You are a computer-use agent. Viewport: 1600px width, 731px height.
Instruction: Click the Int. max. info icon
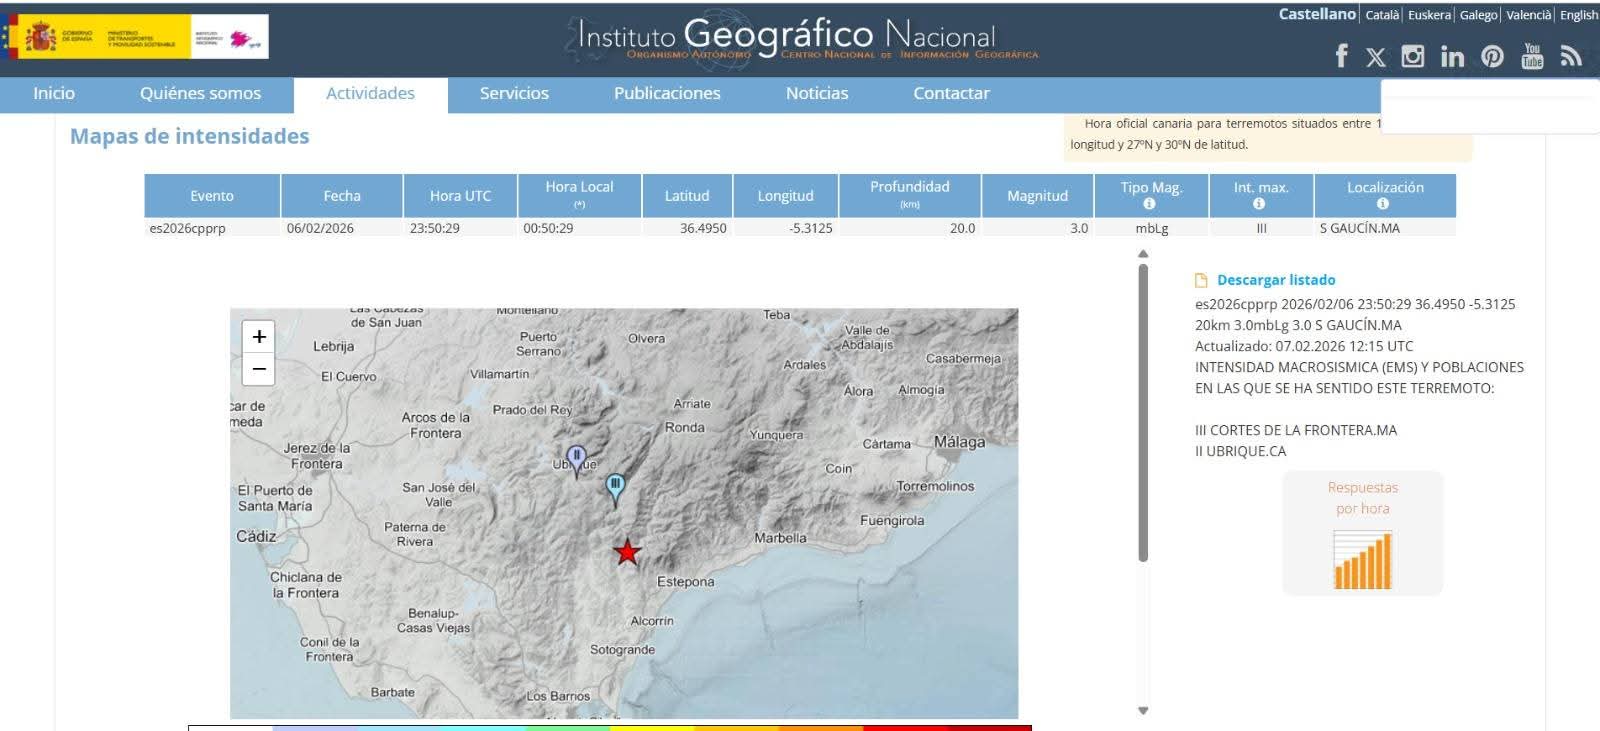(x=1259, y=204)
